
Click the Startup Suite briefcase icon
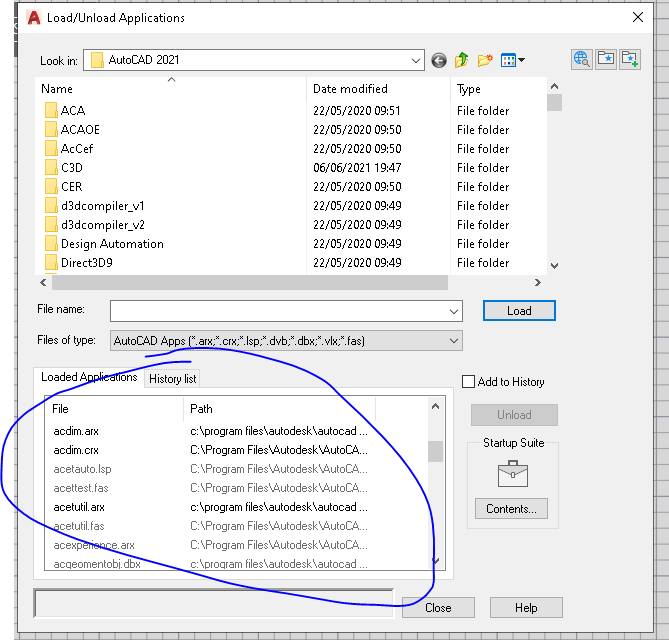513,474
